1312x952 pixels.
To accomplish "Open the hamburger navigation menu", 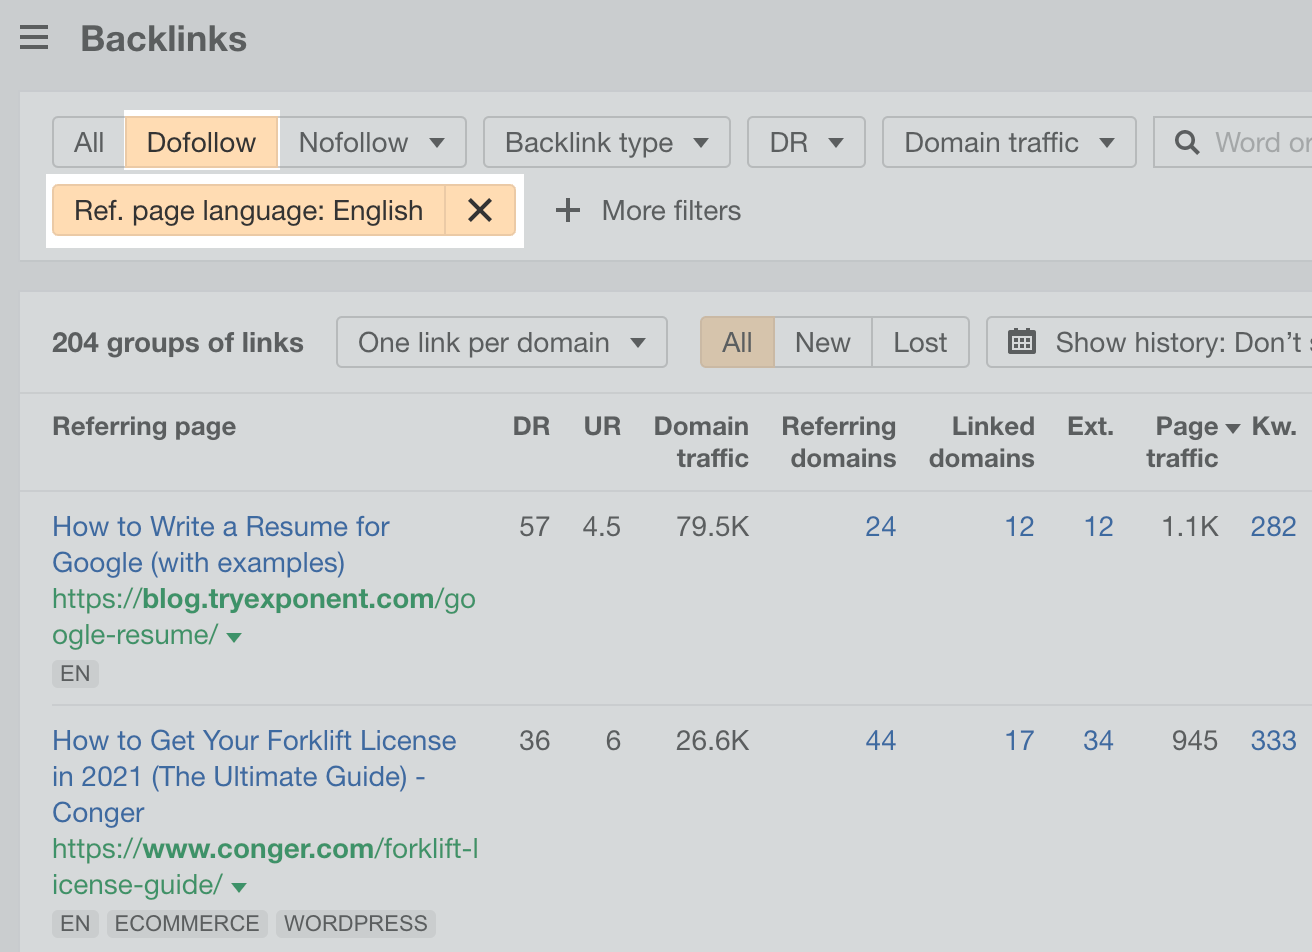I will 34,38.
